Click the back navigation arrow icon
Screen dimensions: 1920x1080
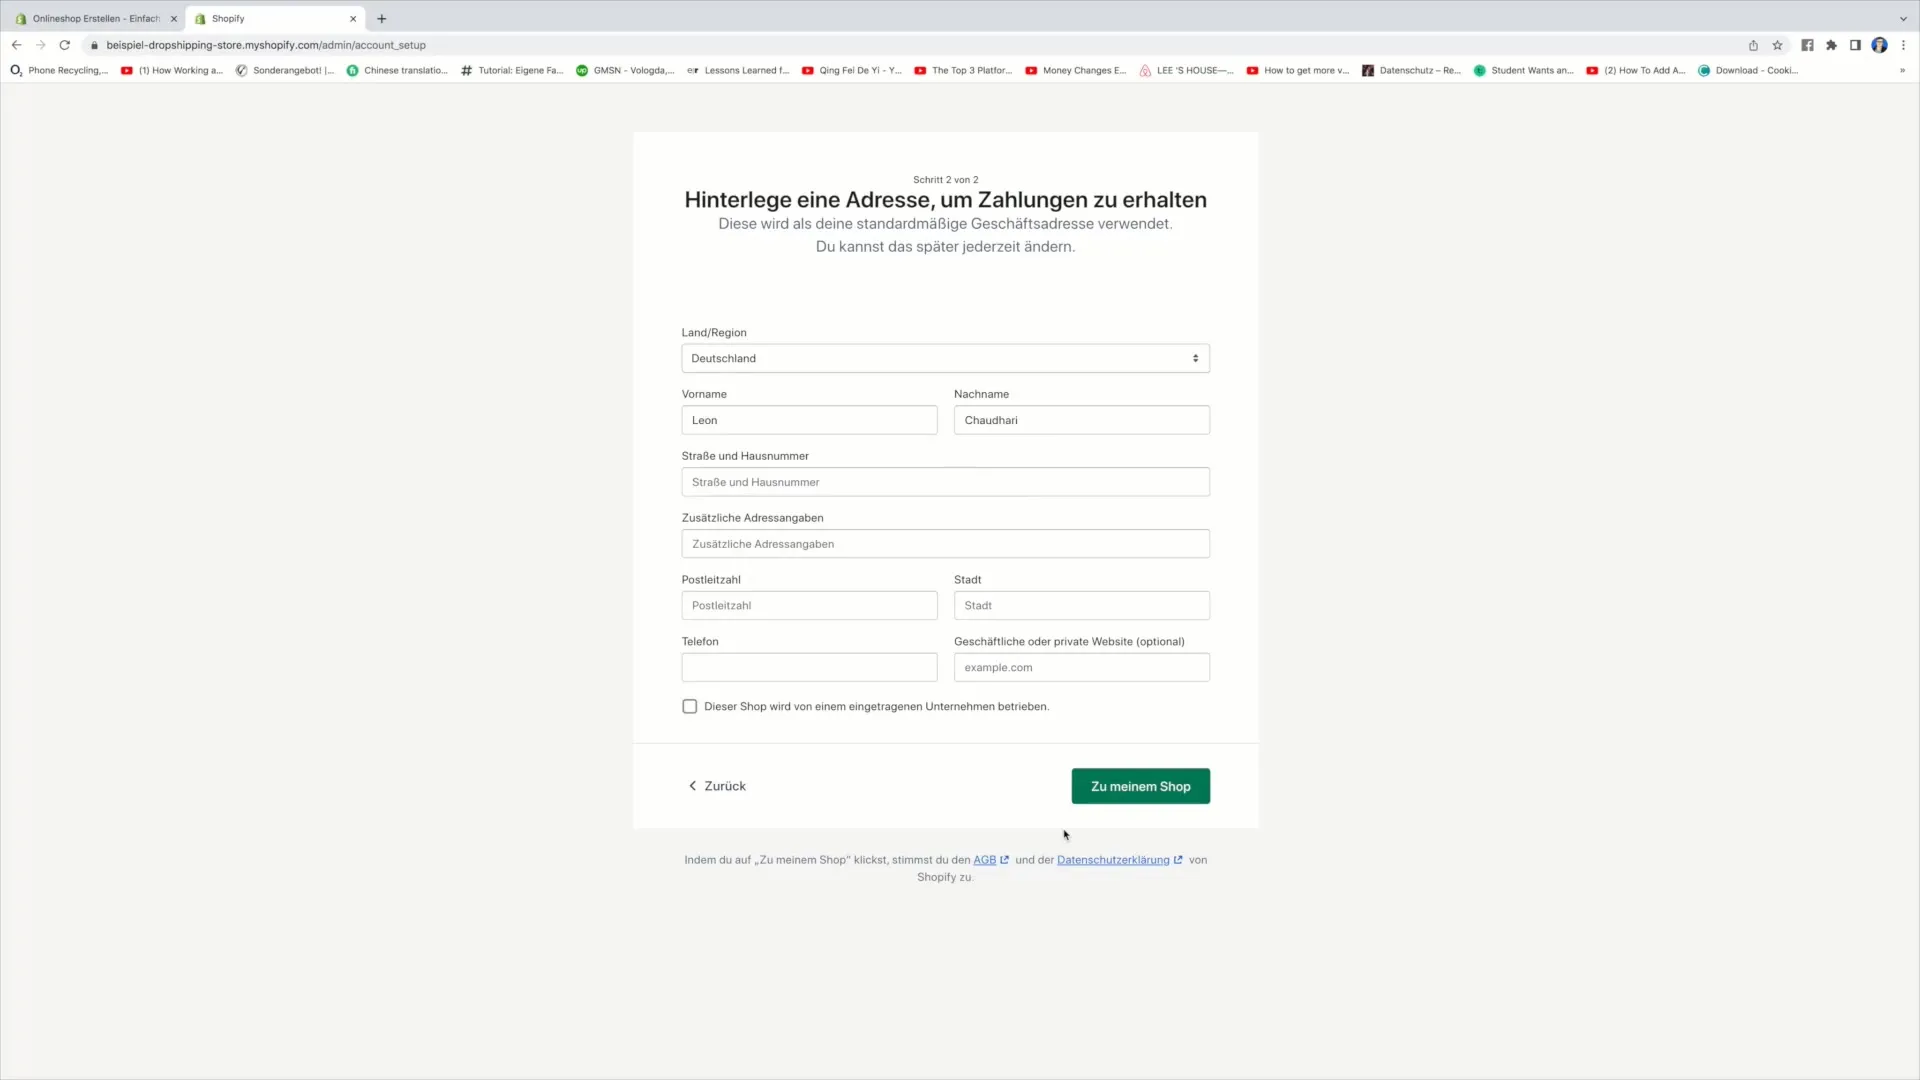17,44
